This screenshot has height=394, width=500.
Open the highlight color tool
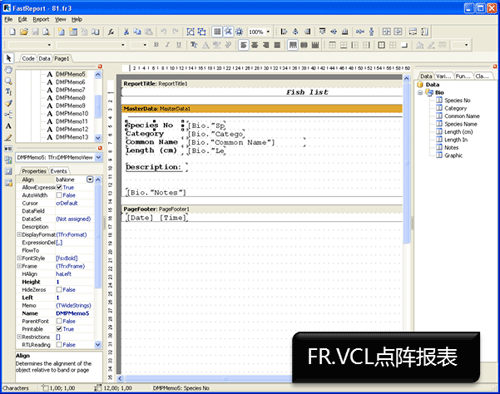pos(217,45)
